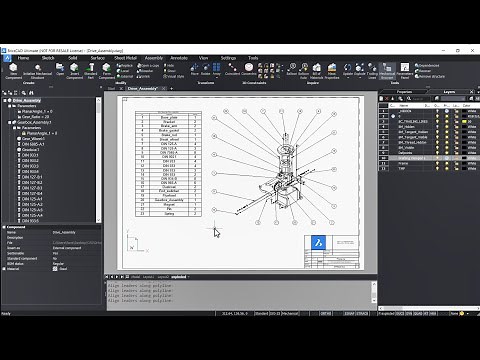Switch to the Properties panel tab
480x360 pixels.
tap(404, 92)
